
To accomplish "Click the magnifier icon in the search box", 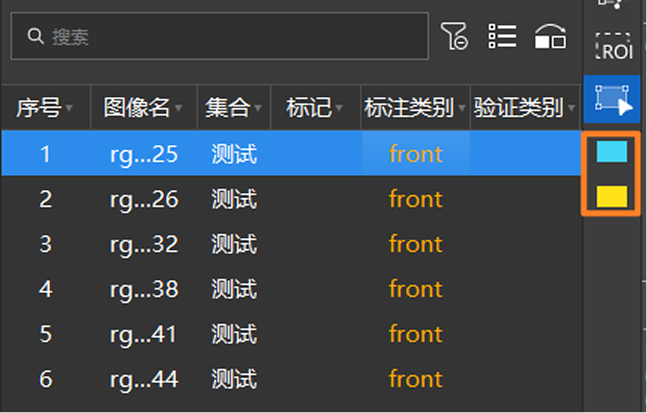I will [35, 36].
